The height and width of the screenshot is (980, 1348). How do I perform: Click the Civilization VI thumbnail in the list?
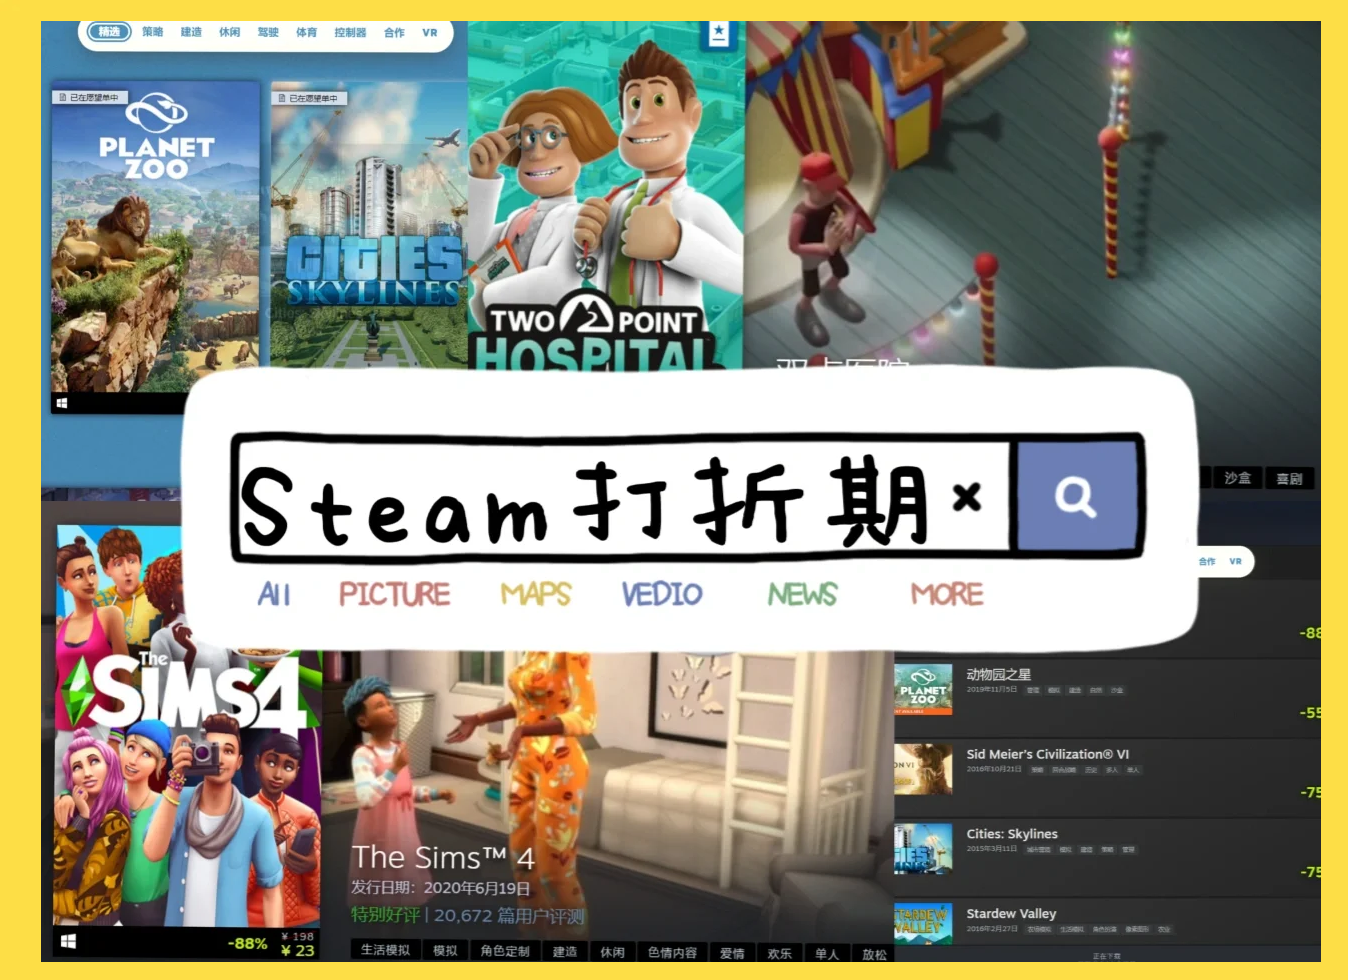click(x=923, y=769)
